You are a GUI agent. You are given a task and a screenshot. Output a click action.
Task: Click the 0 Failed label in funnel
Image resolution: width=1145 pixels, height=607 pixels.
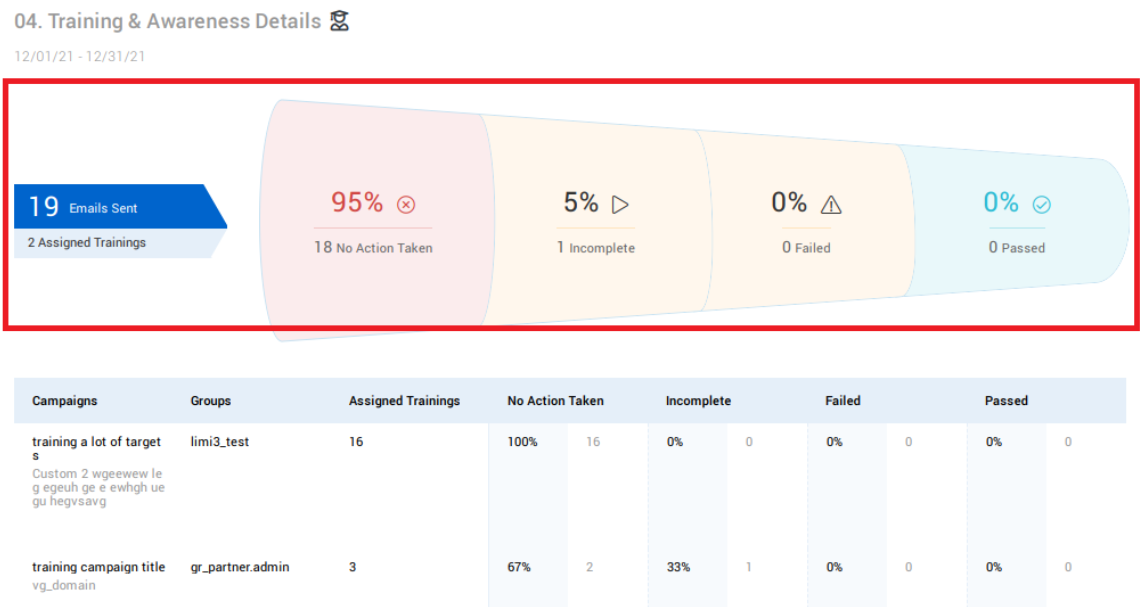[x=806, y=248]
